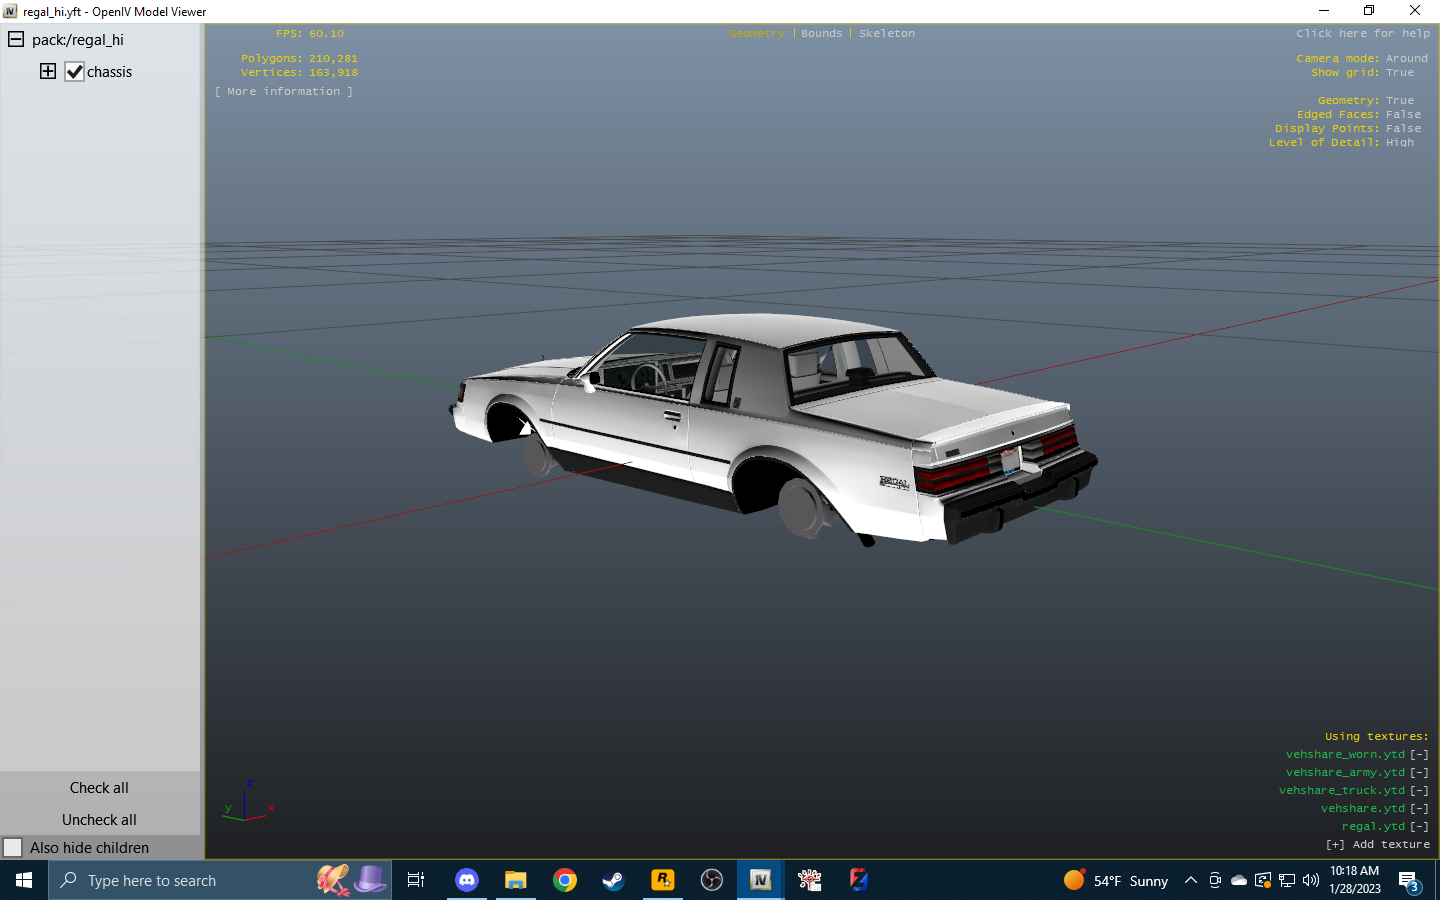Viewport: 1440px width, 900px height.
Task: Collapse the pack:/regal_hi tree root
Action: pyautogui.click(x=16, y=40)
